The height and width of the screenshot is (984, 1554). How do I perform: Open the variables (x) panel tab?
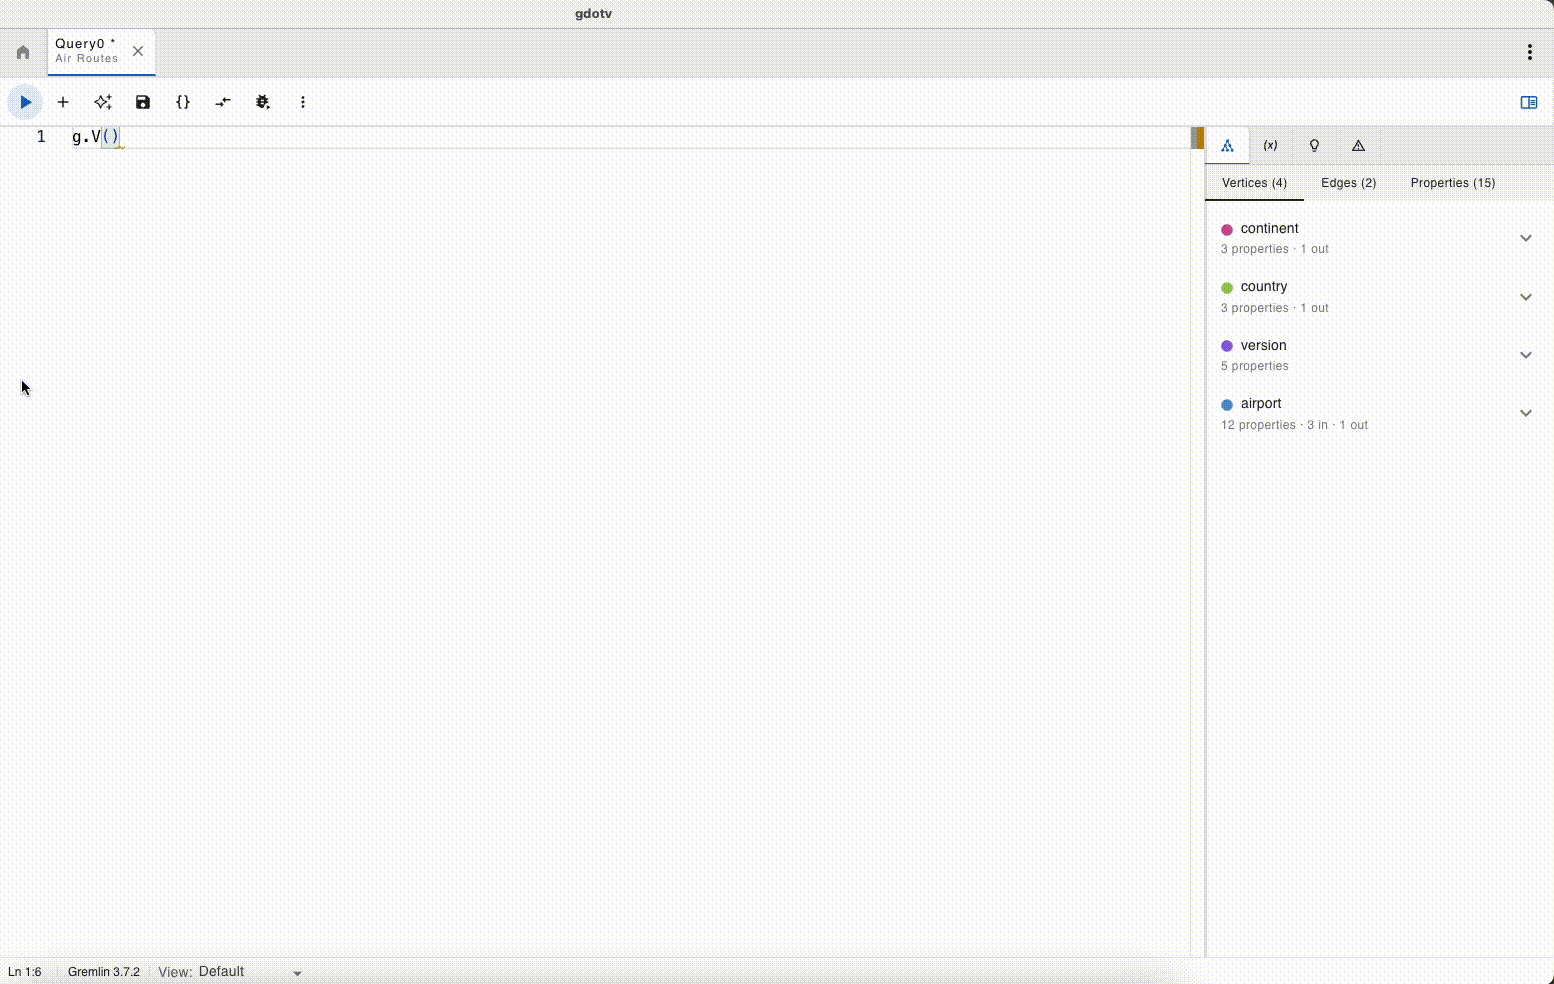click(x=1270, y=146)
